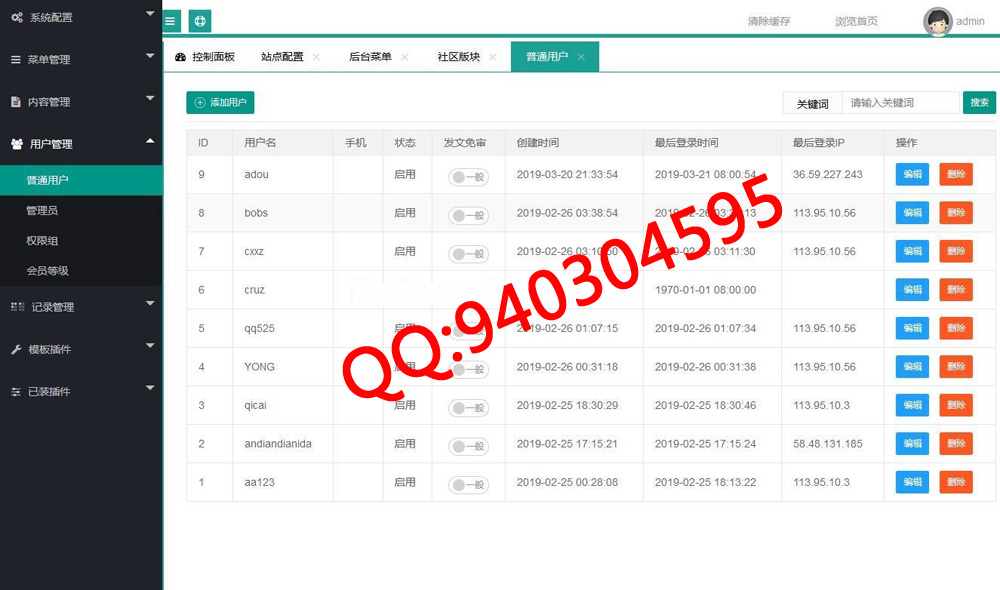Select 权限组 in the sidebar
Image resolution: width=1000 pixels, height=590 pixels.
pos(42,240)
